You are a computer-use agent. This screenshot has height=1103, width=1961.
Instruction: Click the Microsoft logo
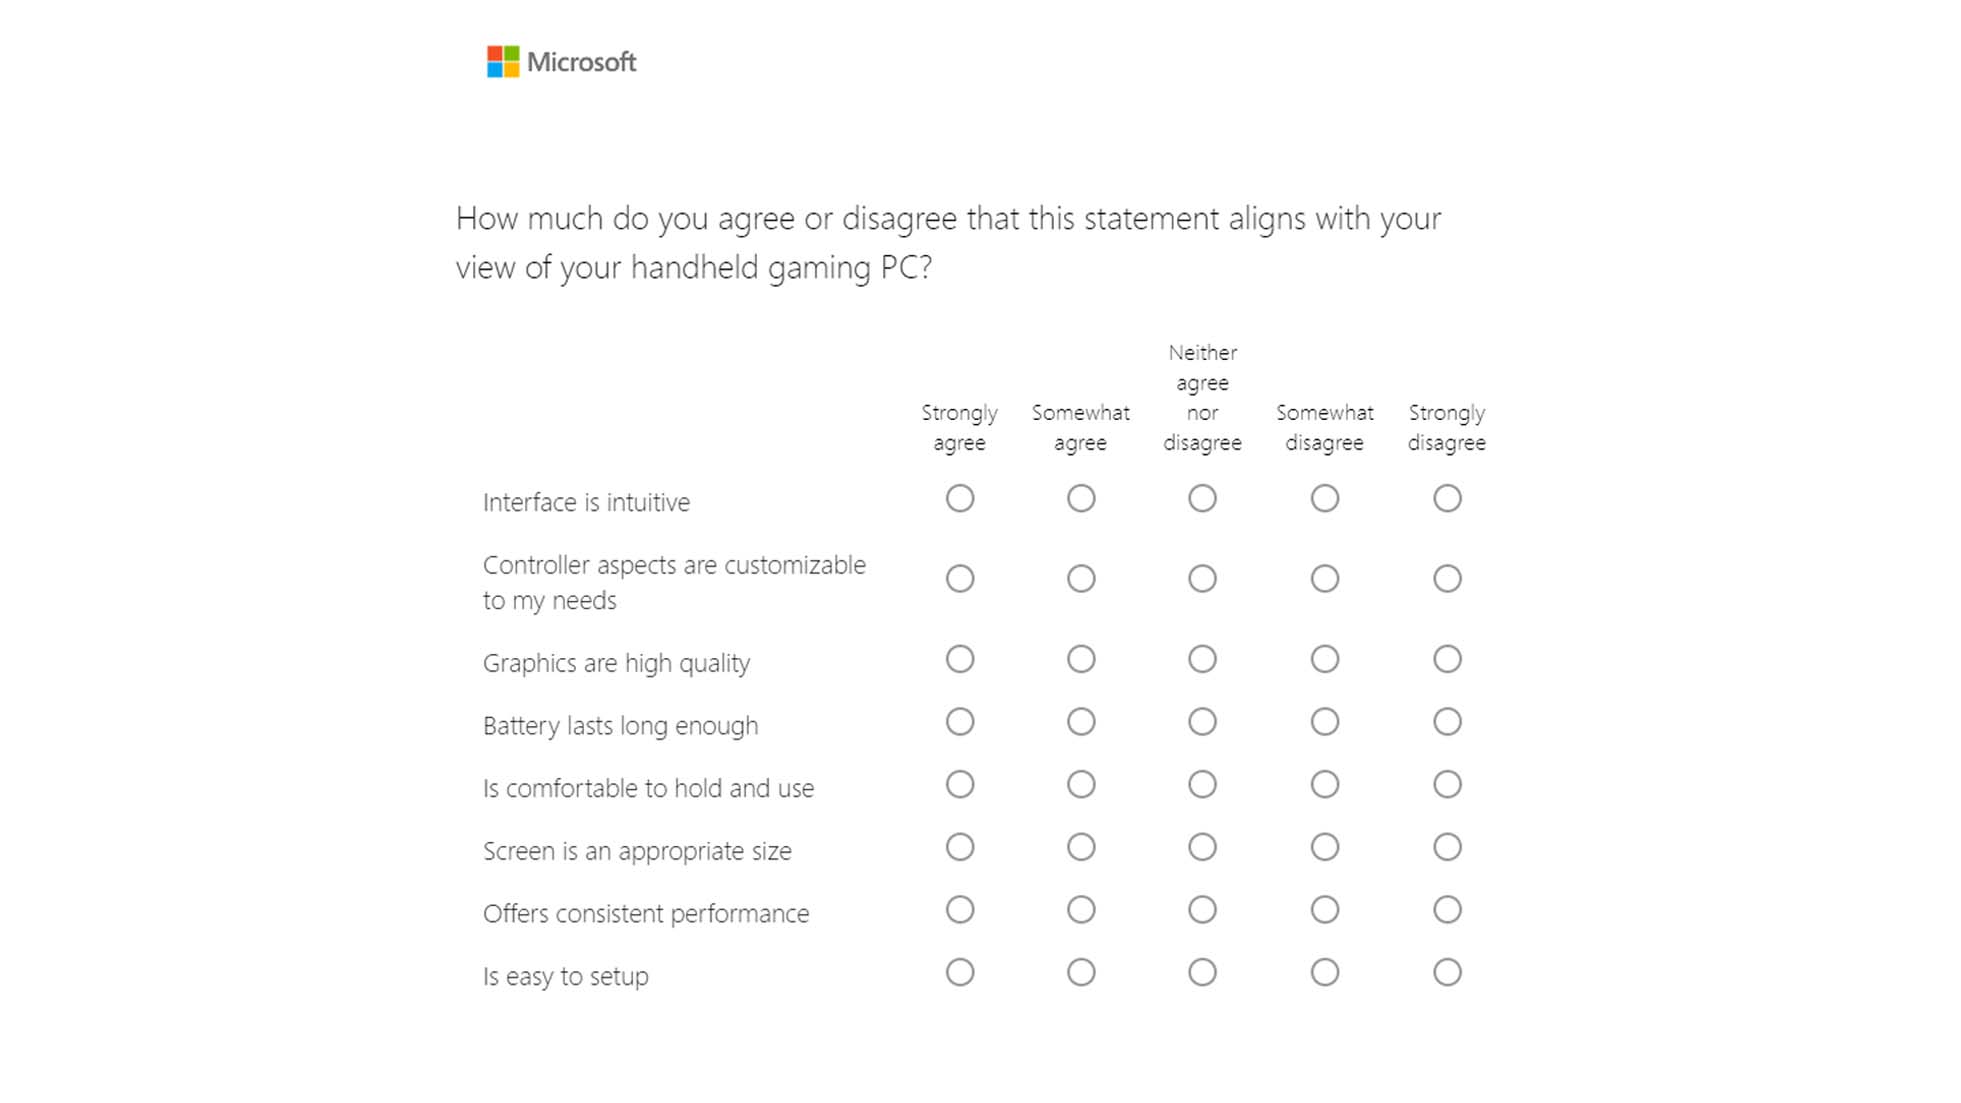click(x=562, y=62)
